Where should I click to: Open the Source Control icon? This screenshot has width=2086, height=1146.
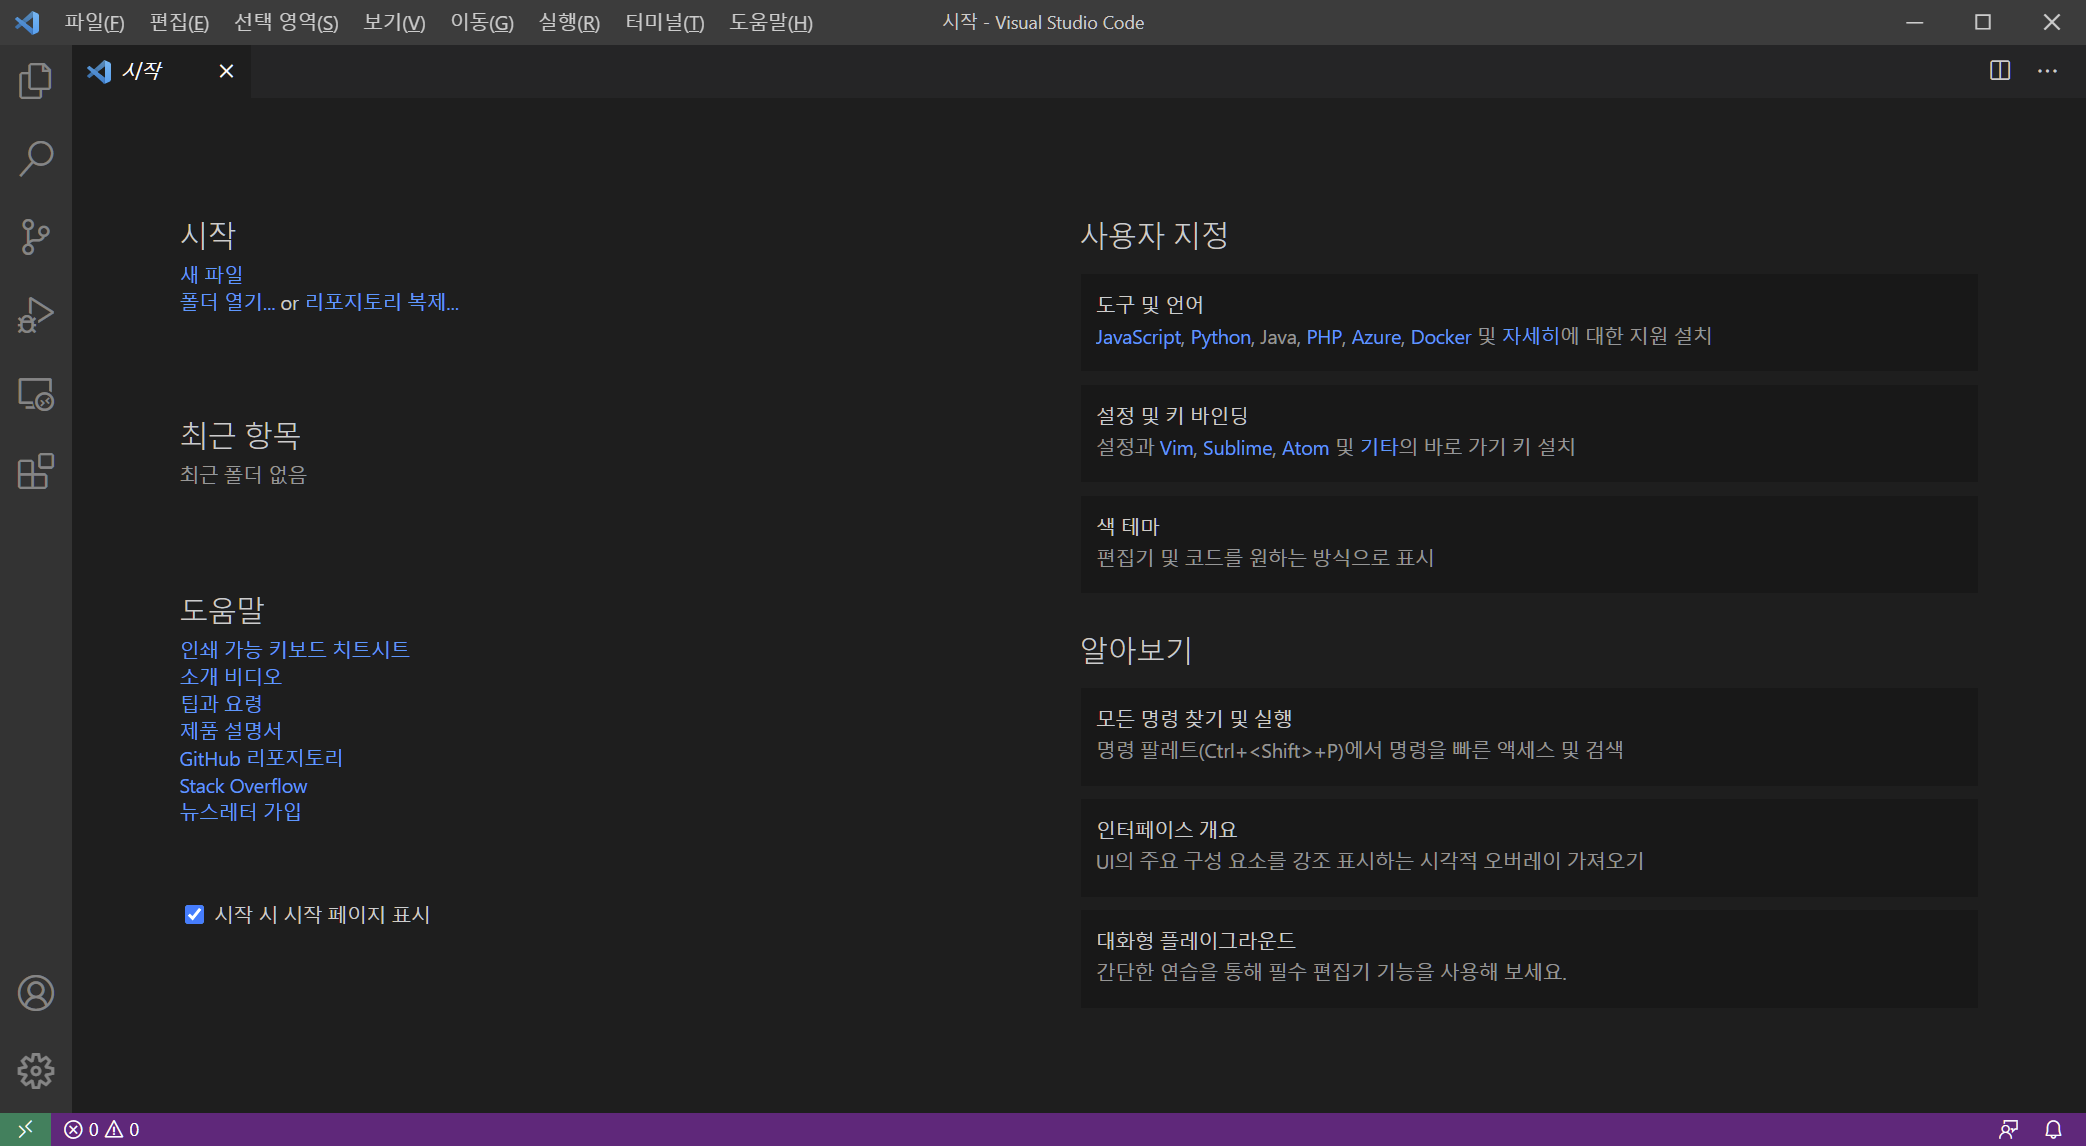click(x=35, y=237)
